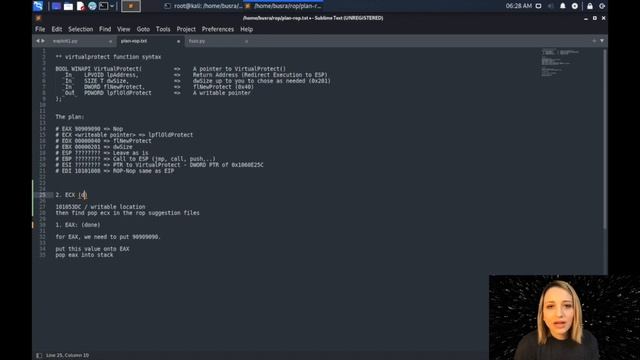The width and height of the screenshot is (640, 360).
Task: Click line number 25 in gutter
Action: point(42,195)
